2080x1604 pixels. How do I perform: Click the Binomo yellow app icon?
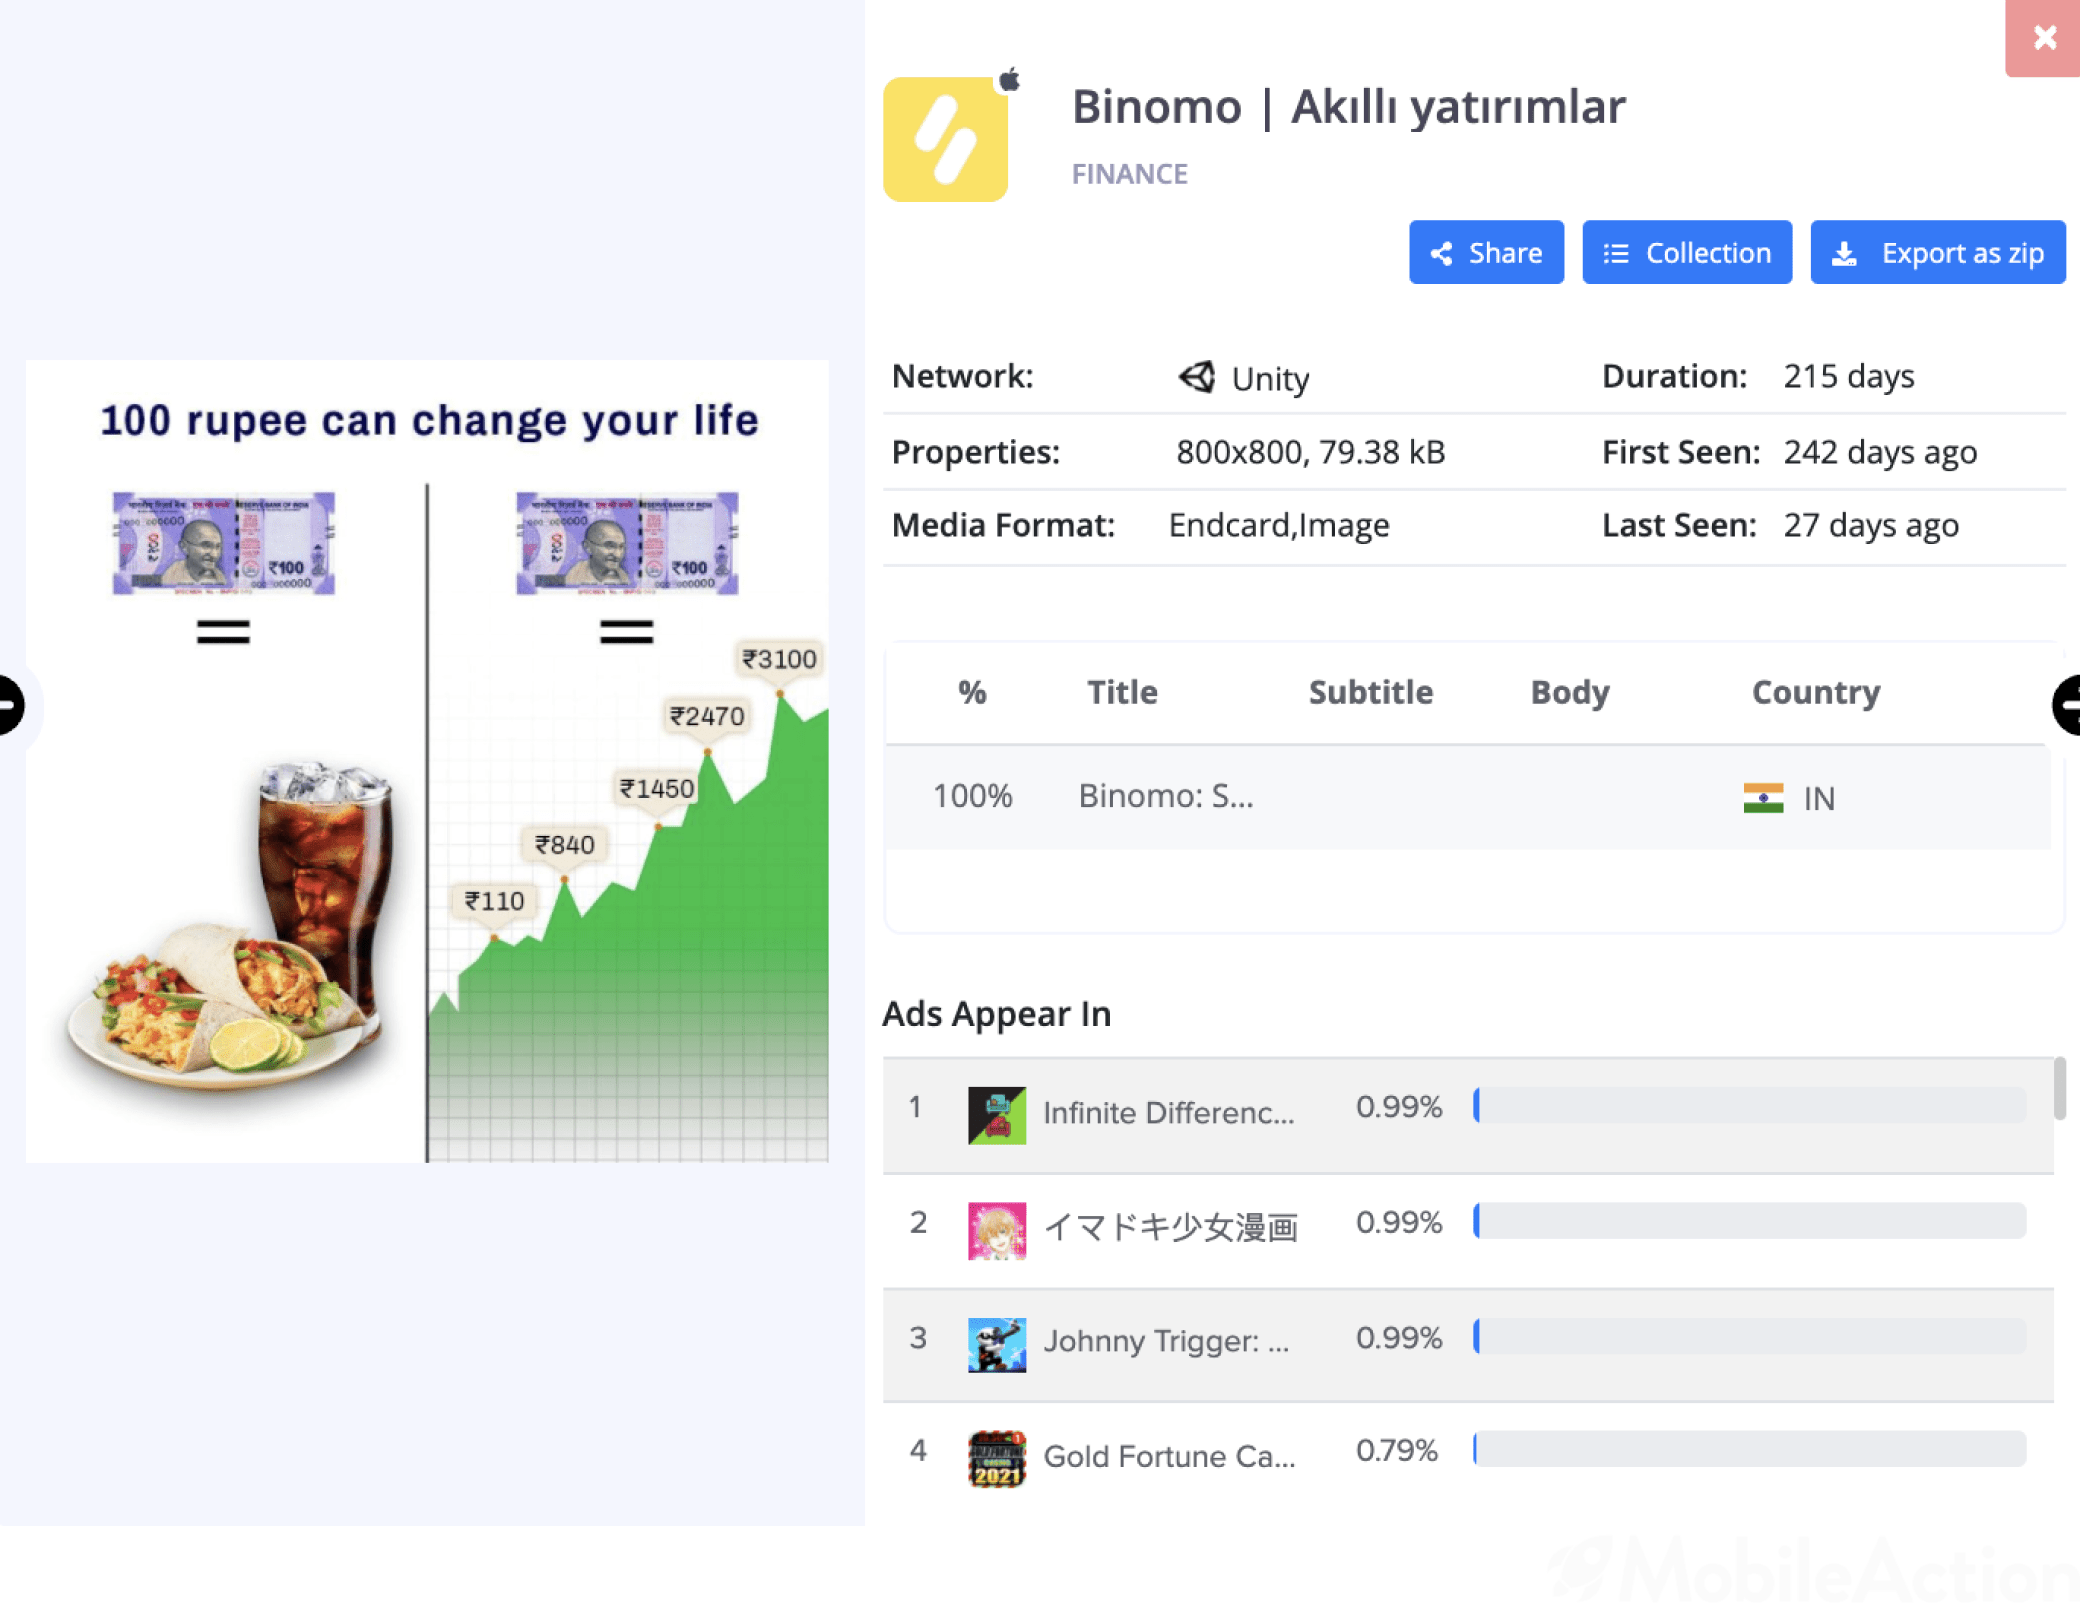(945, 139)
